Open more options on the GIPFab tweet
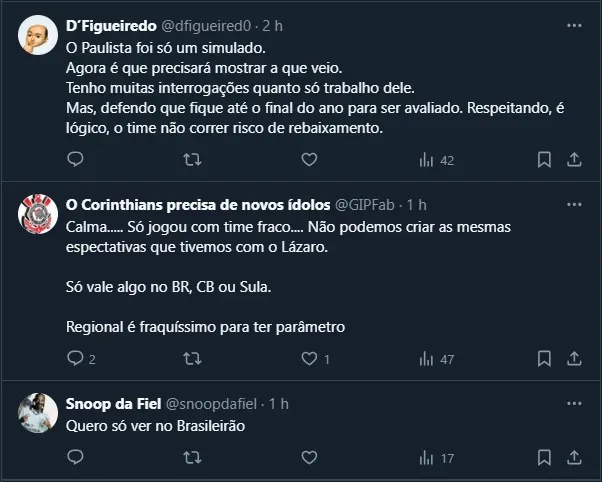Viewport: 602px width, 482px height. coord(575,202)
